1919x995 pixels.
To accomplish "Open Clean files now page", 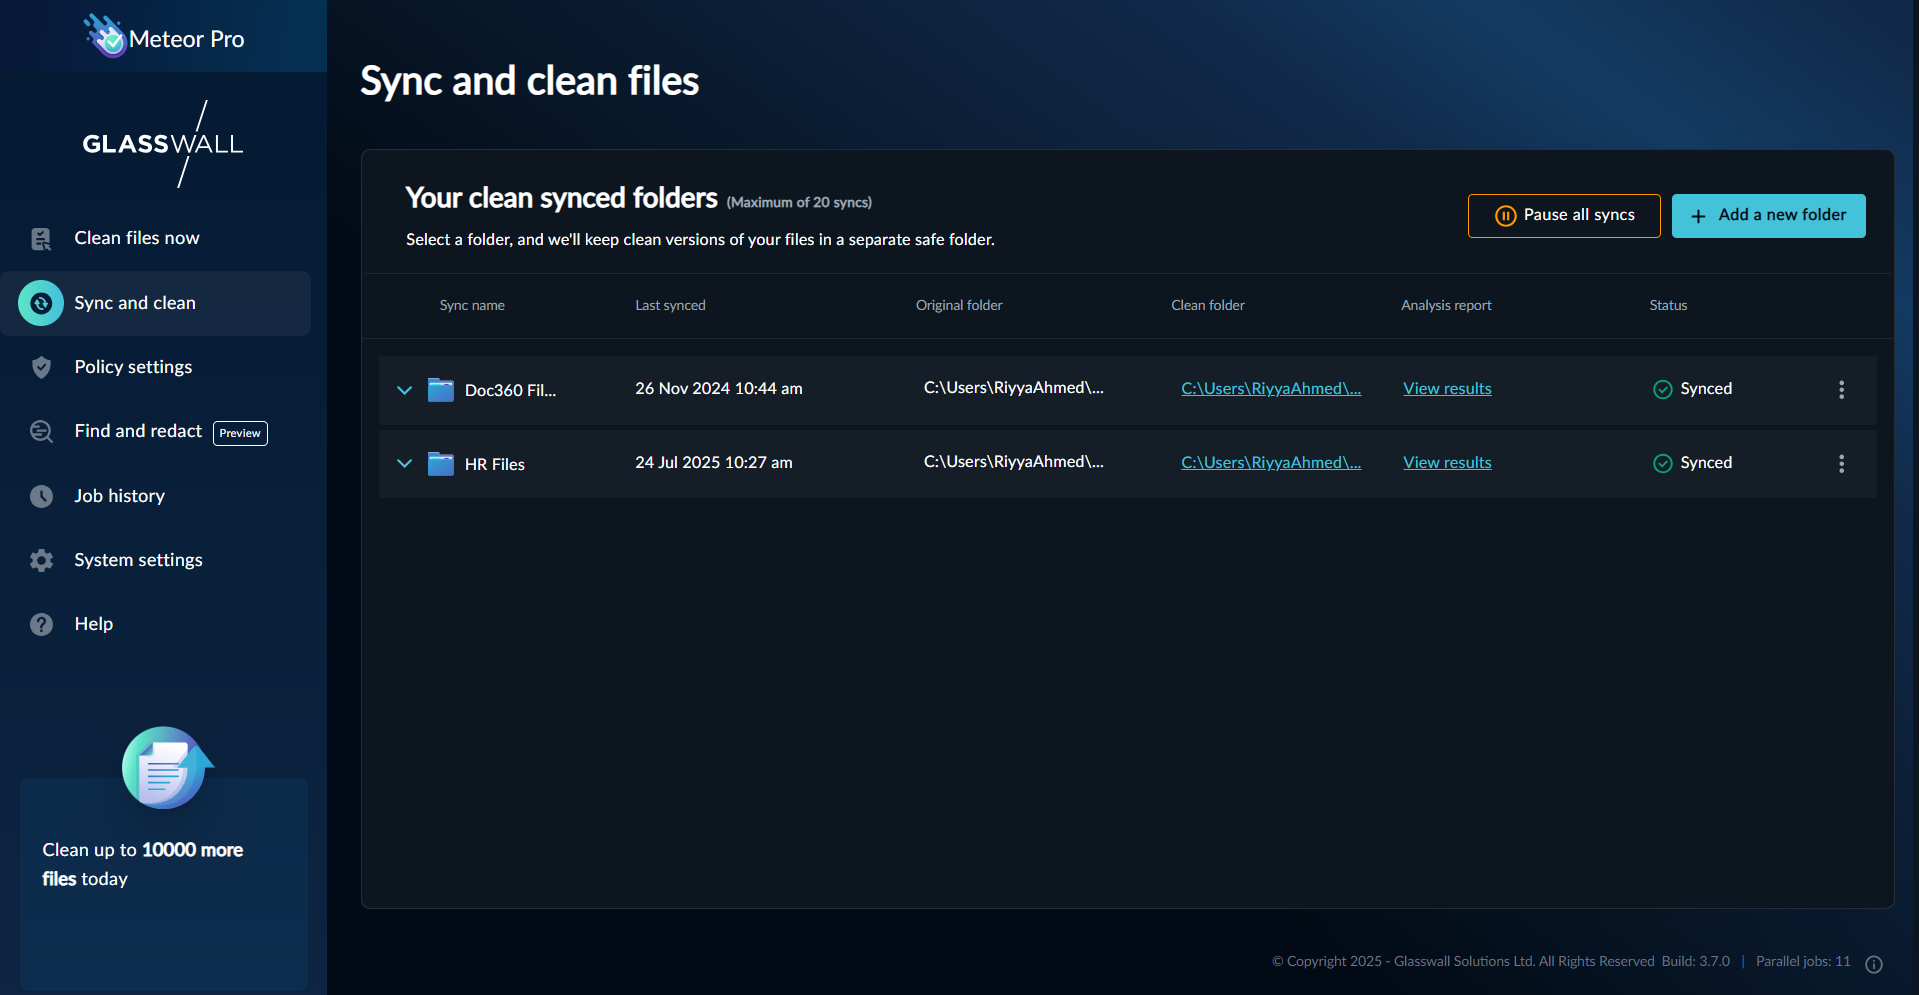I will tap(137, 238).
